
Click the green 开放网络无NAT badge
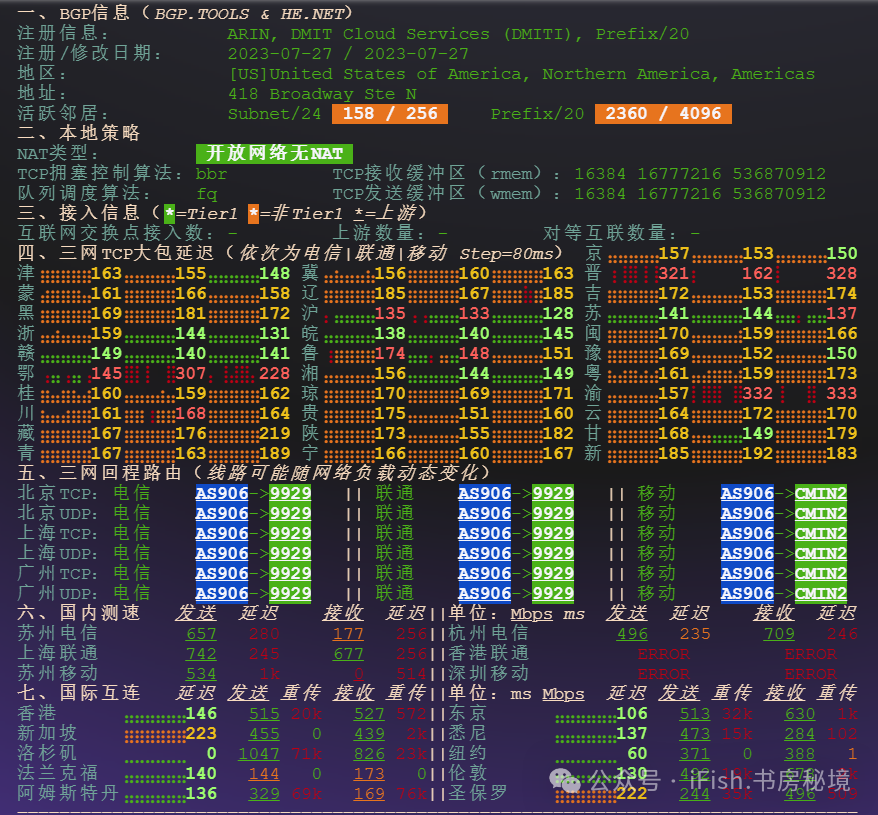click(274, 153)
